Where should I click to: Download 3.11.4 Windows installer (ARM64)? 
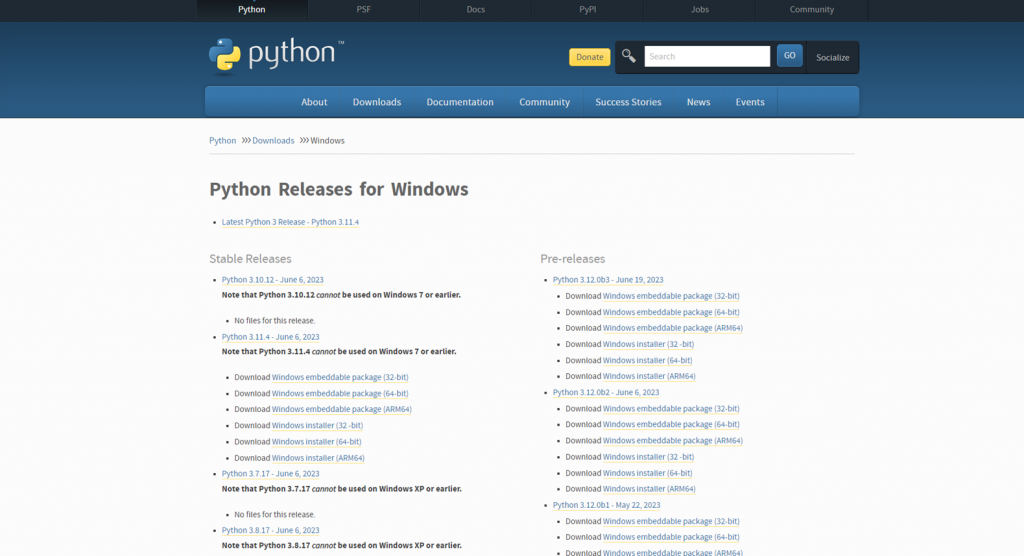(x=318, y=458)
